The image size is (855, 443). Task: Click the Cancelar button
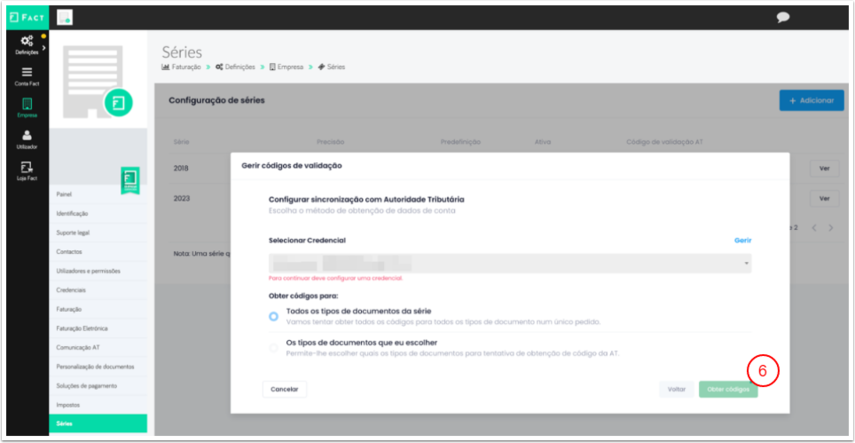point(285,390)
